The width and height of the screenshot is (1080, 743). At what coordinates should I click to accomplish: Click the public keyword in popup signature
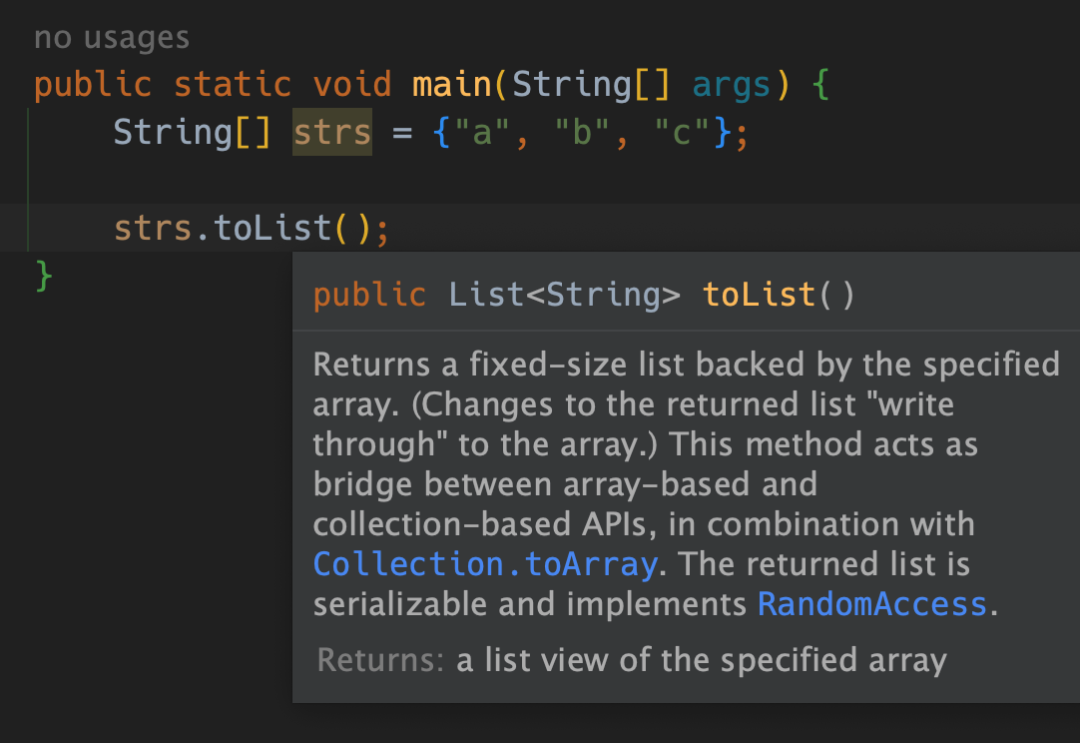(x=370, y=295)
